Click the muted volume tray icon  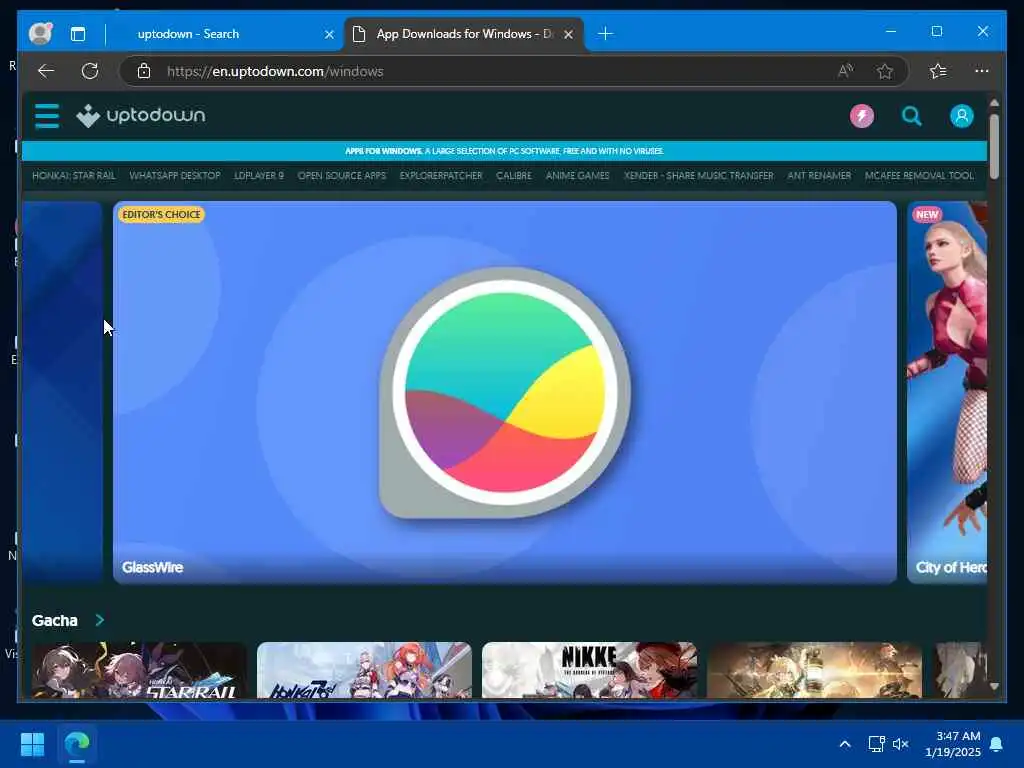901,744
